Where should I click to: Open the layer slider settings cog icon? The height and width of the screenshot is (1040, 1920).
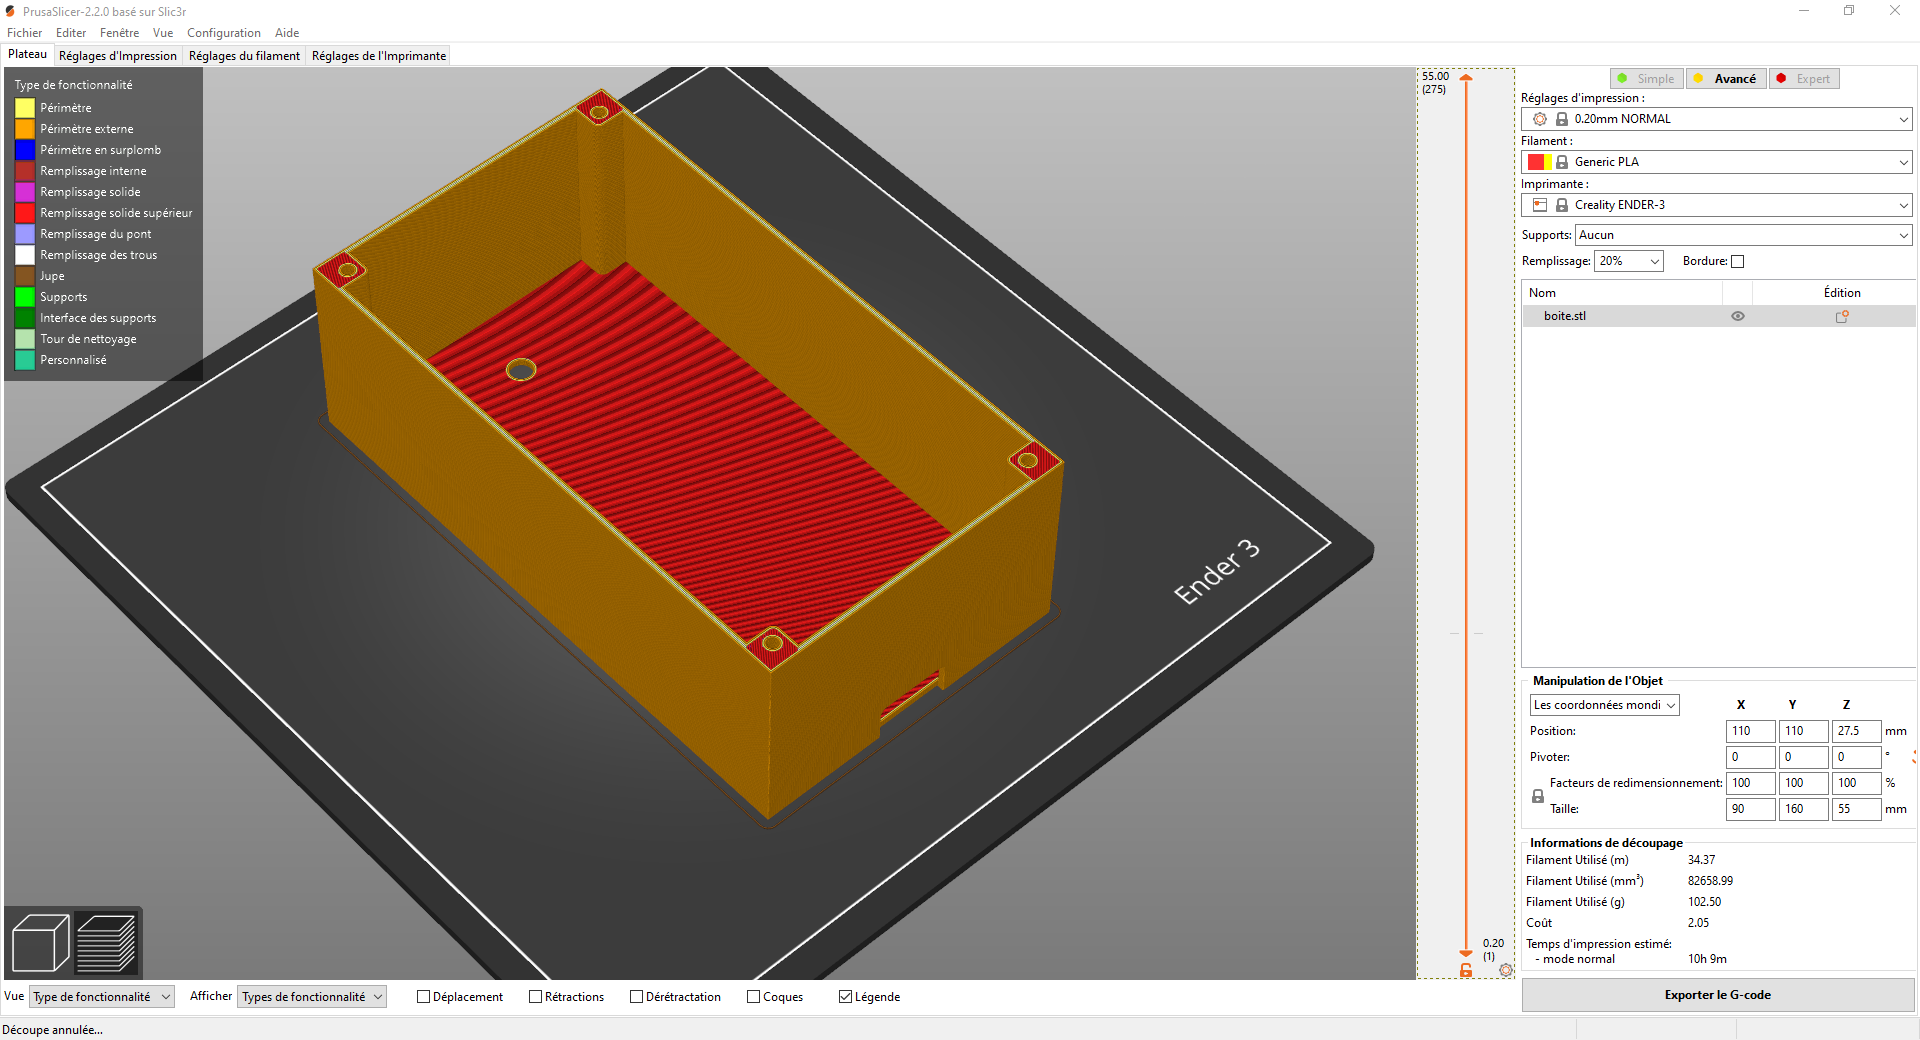[1506, 969]
